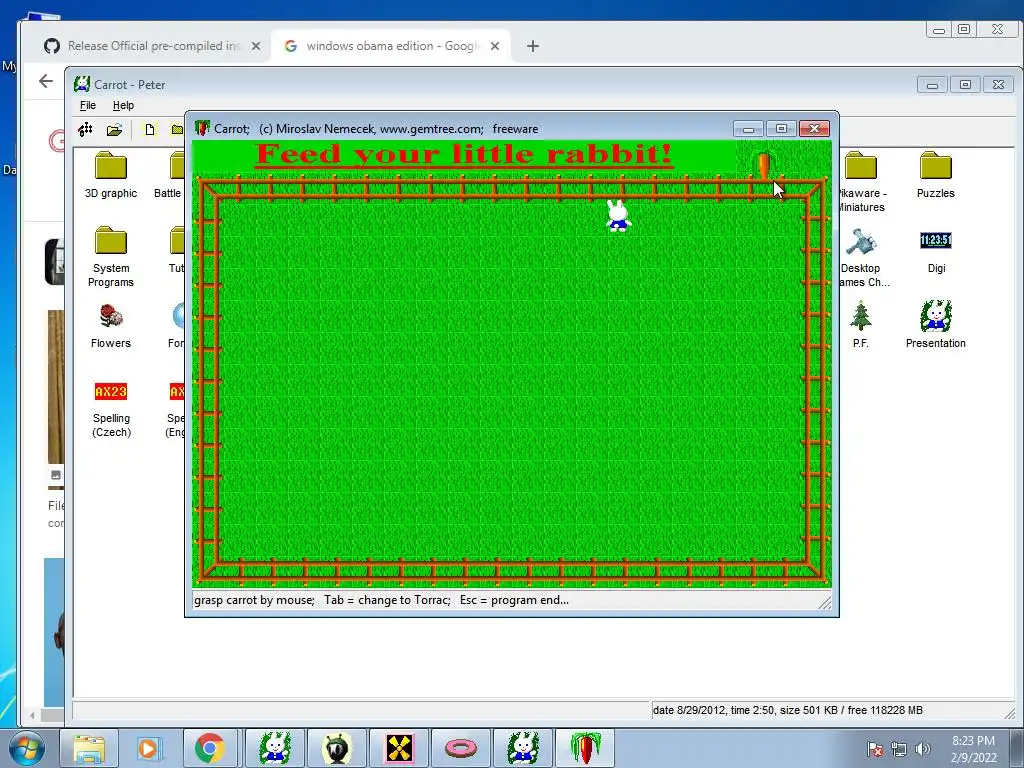The width and height of the screenshot is (1024, 768).
Task: Close the GitHub Release tab
Action: [256, 46]
